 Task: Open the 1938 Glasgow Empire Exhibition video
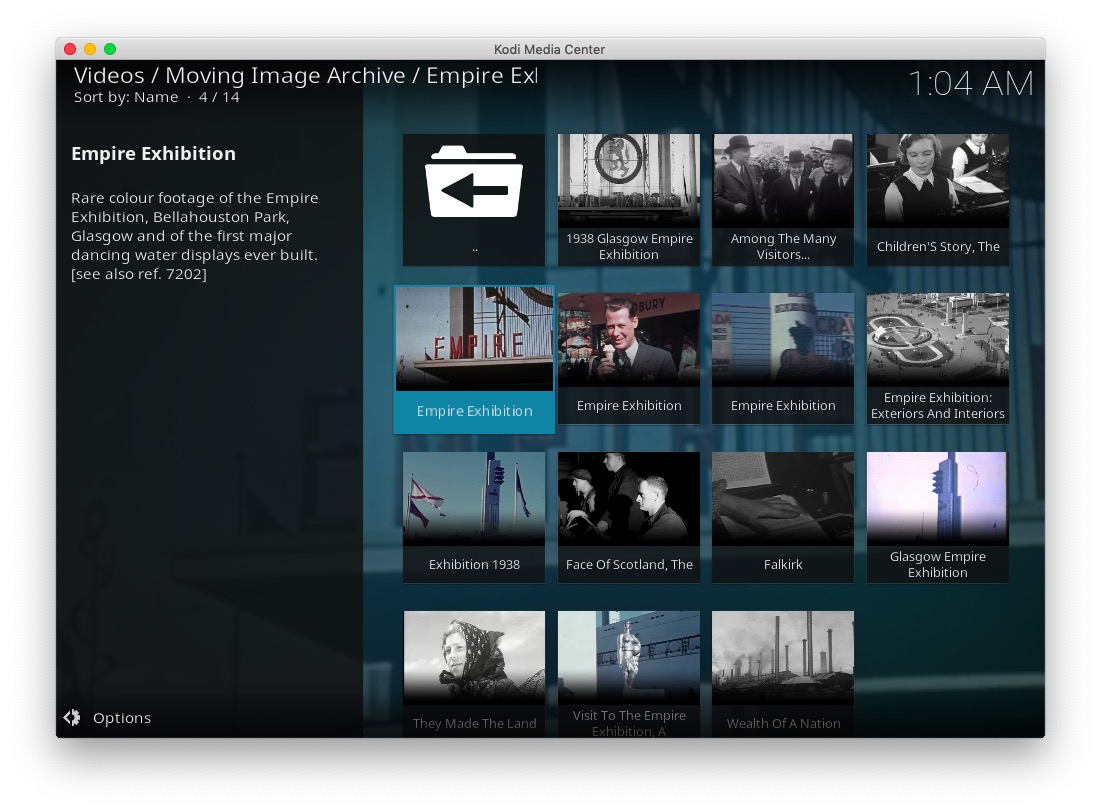coord(628,199)
